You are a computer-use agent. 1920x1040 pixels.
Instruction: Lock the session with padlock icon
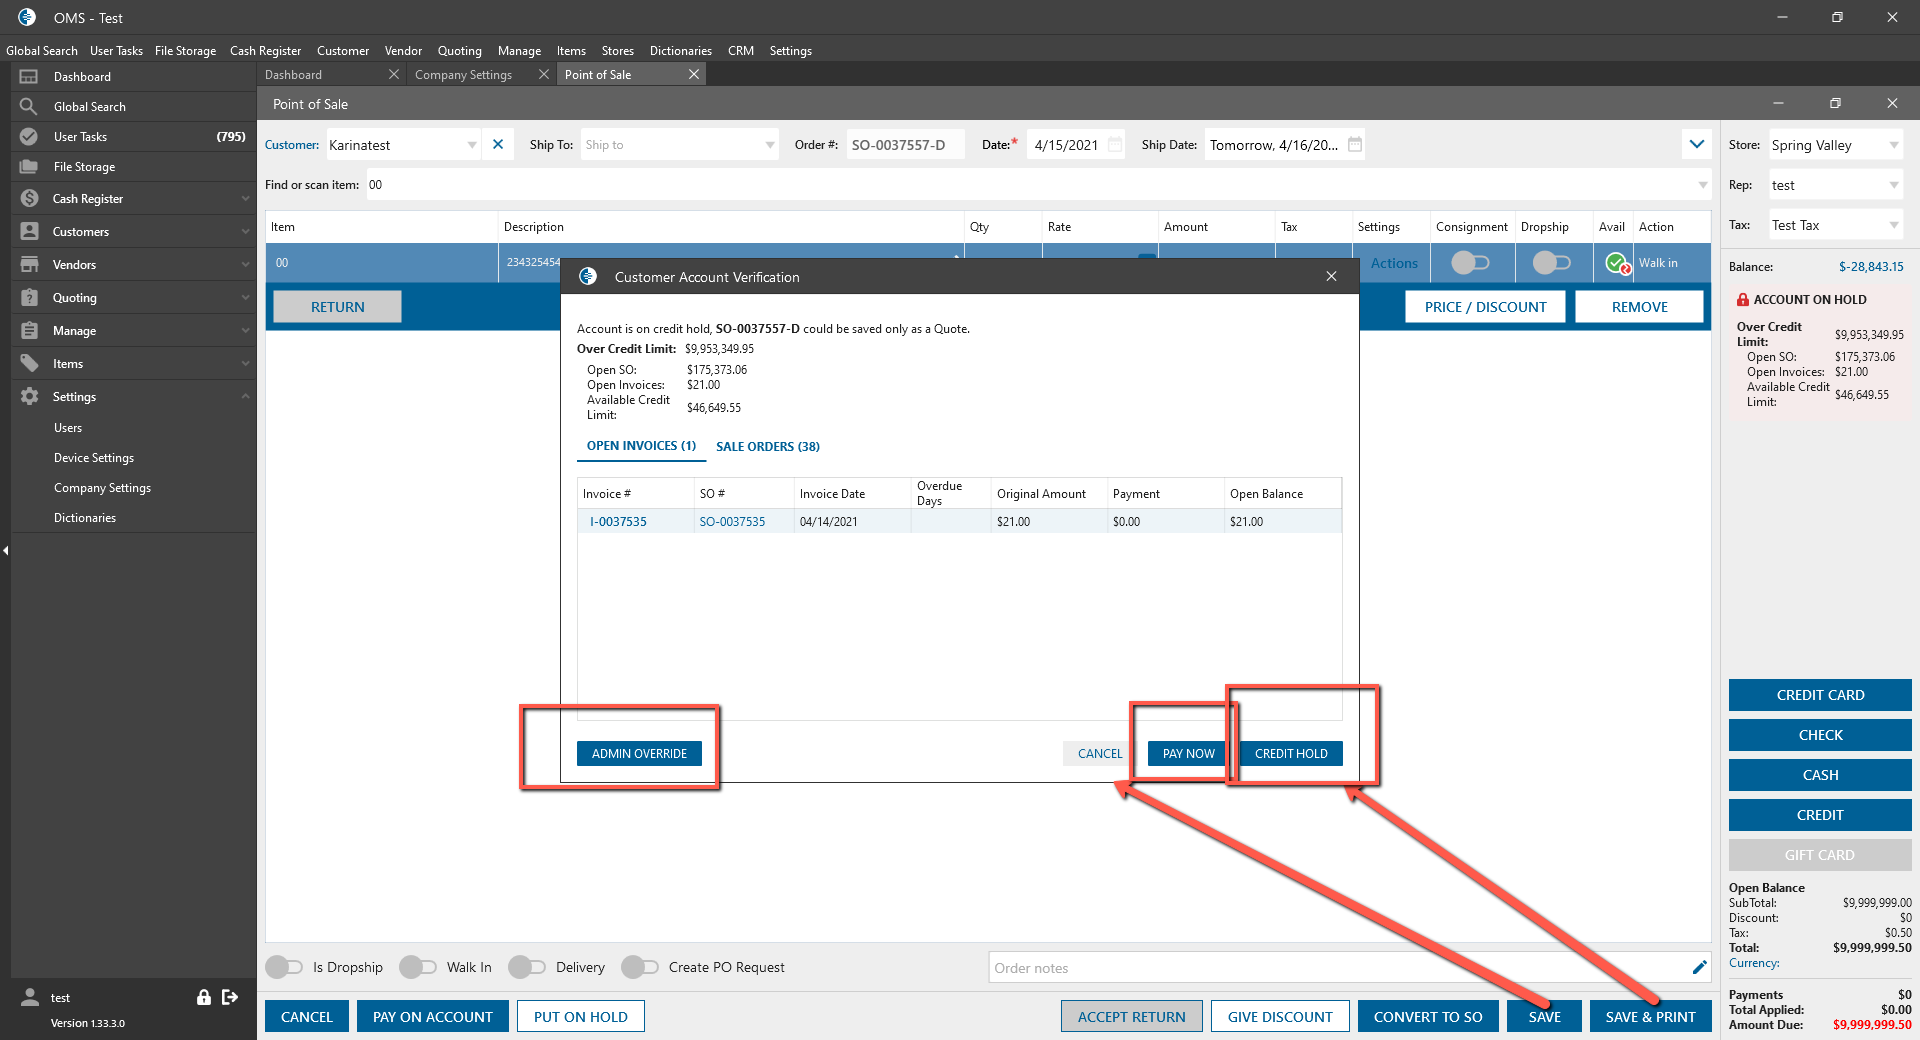click(204, 997)
